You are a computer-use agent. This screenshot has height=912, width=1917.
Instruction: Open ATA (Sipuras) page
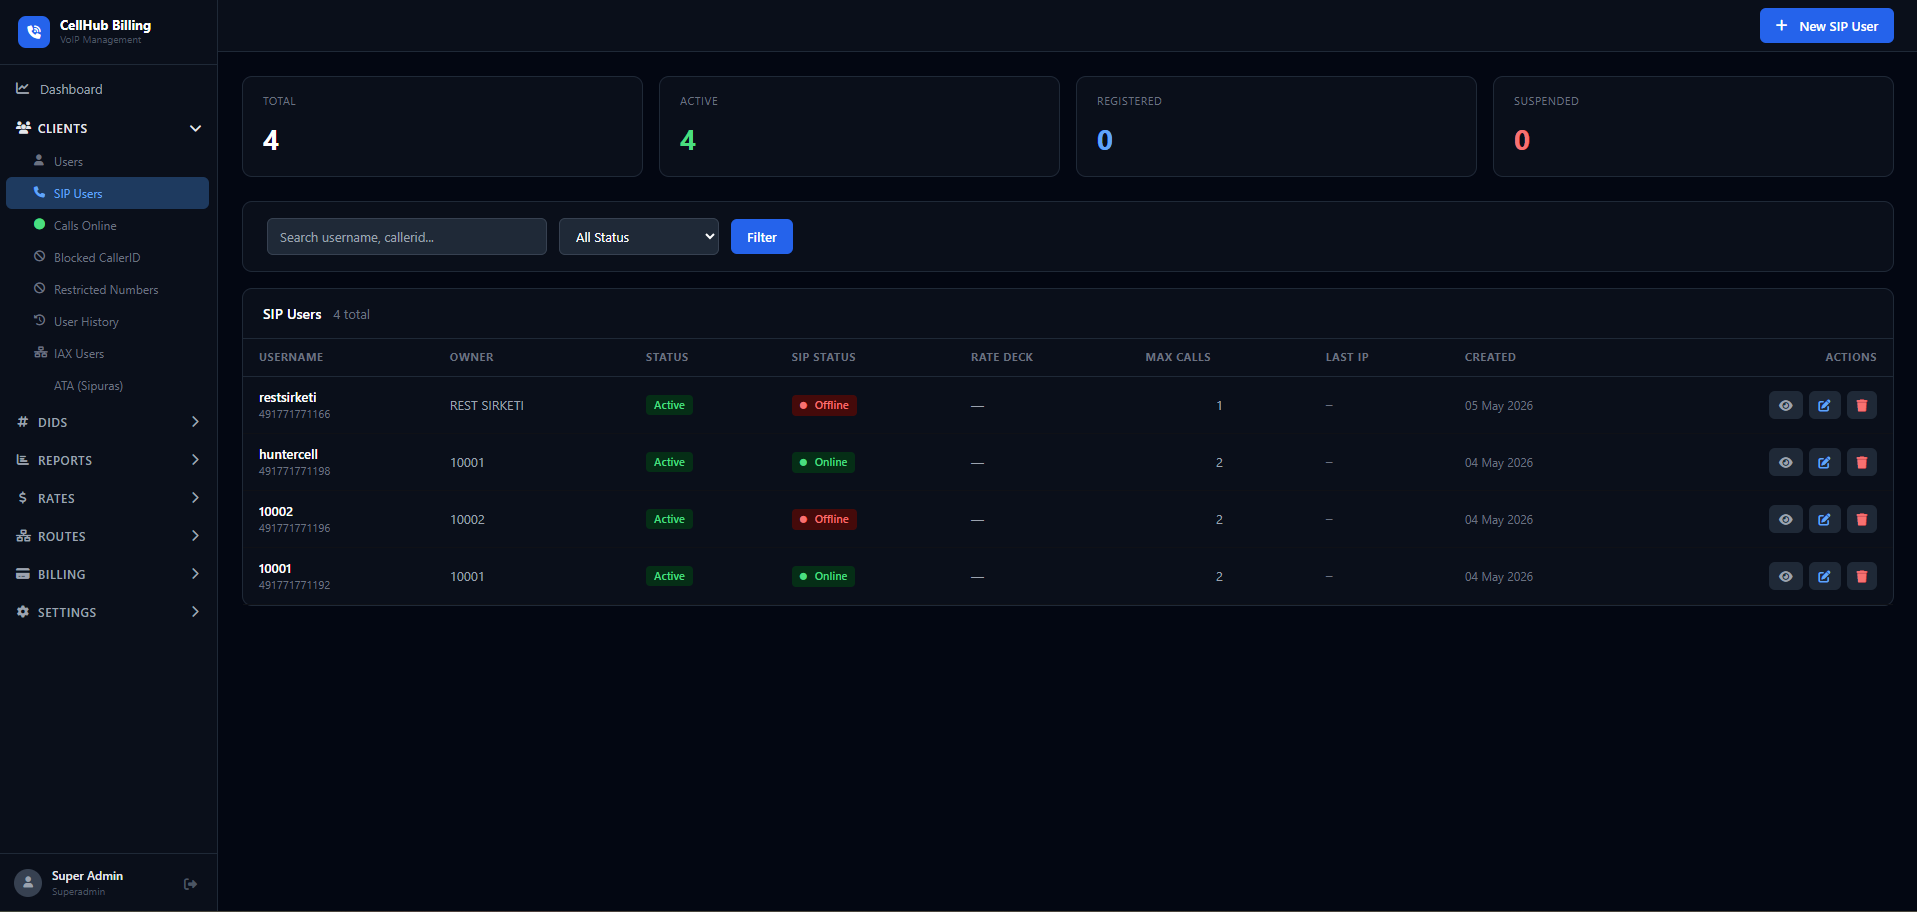click(x=108, y=385)
